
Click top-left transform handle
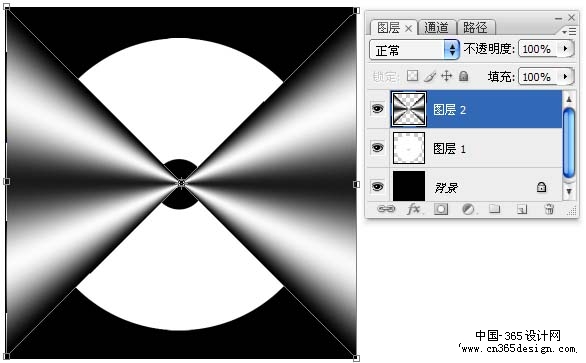tap(6, 7)
